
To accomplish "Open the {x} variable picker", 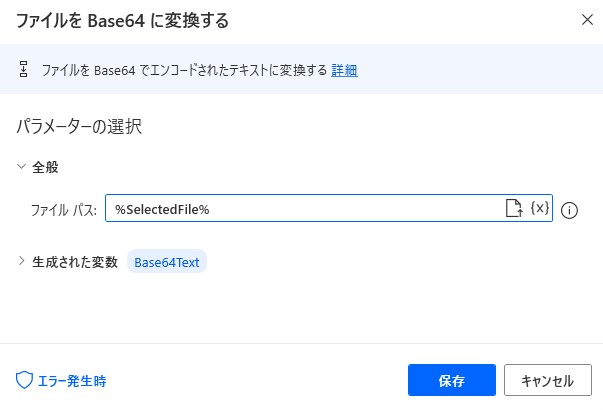I will (x=540, y=208).
